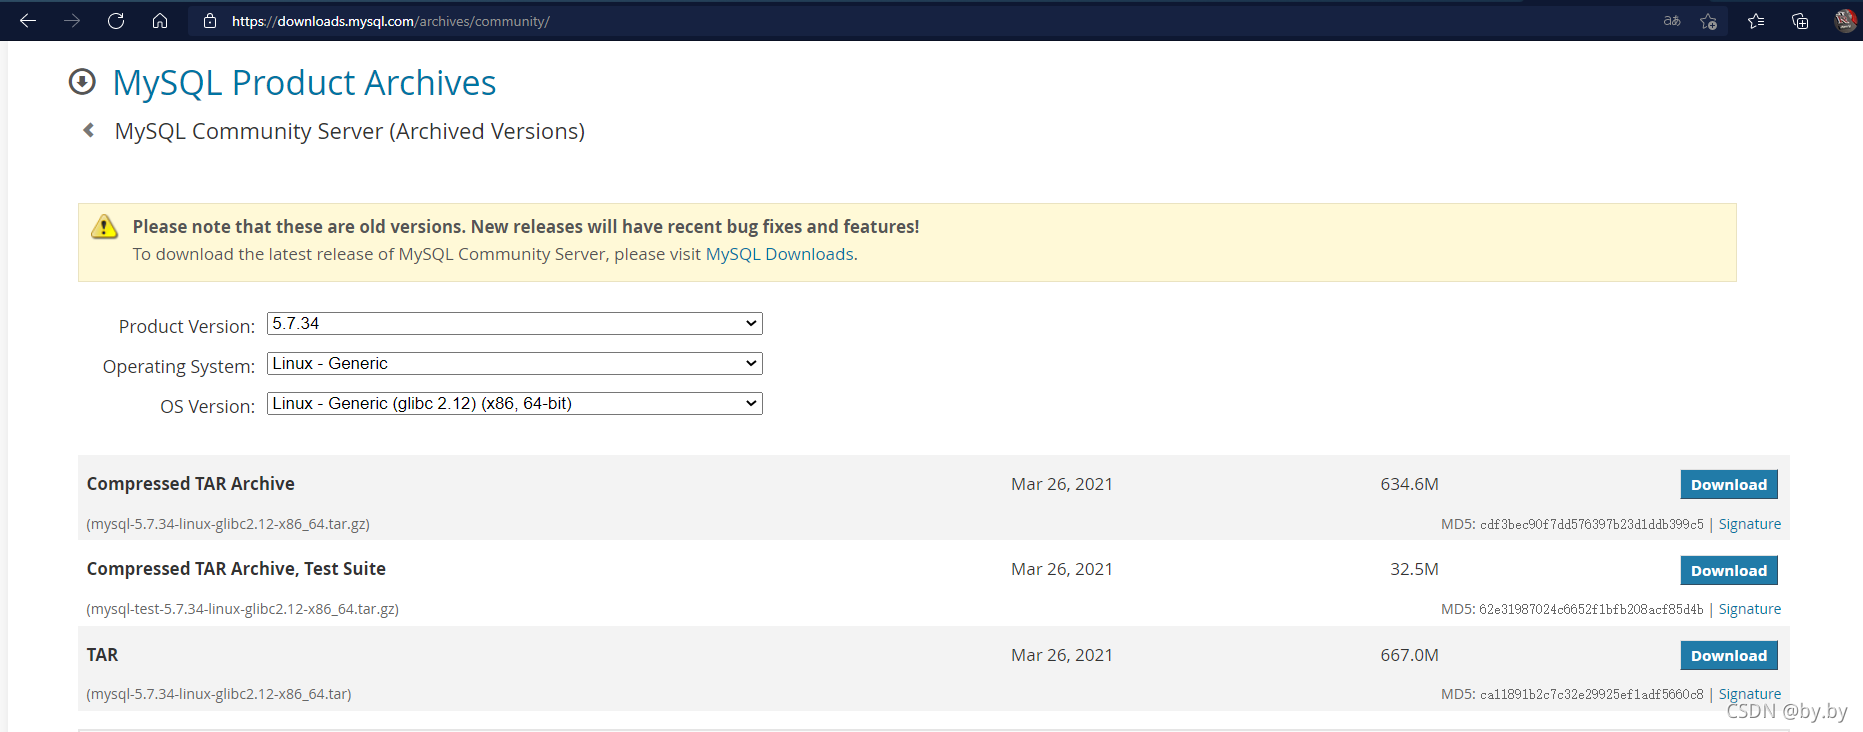Screen dimensions: 1863x732
Task: Click MD5 hash ca11891b2c7c32e29925ef1adf5660c8
Action: pos(1592,694)
